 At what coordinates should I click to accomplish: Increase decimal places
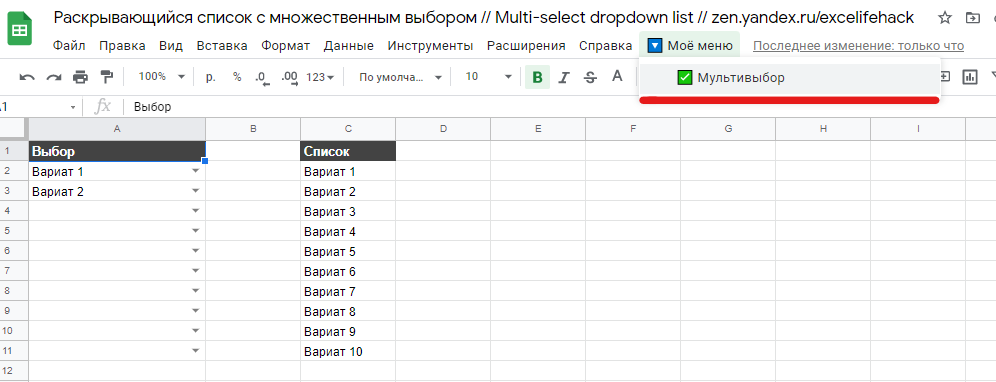coord(289,78)
